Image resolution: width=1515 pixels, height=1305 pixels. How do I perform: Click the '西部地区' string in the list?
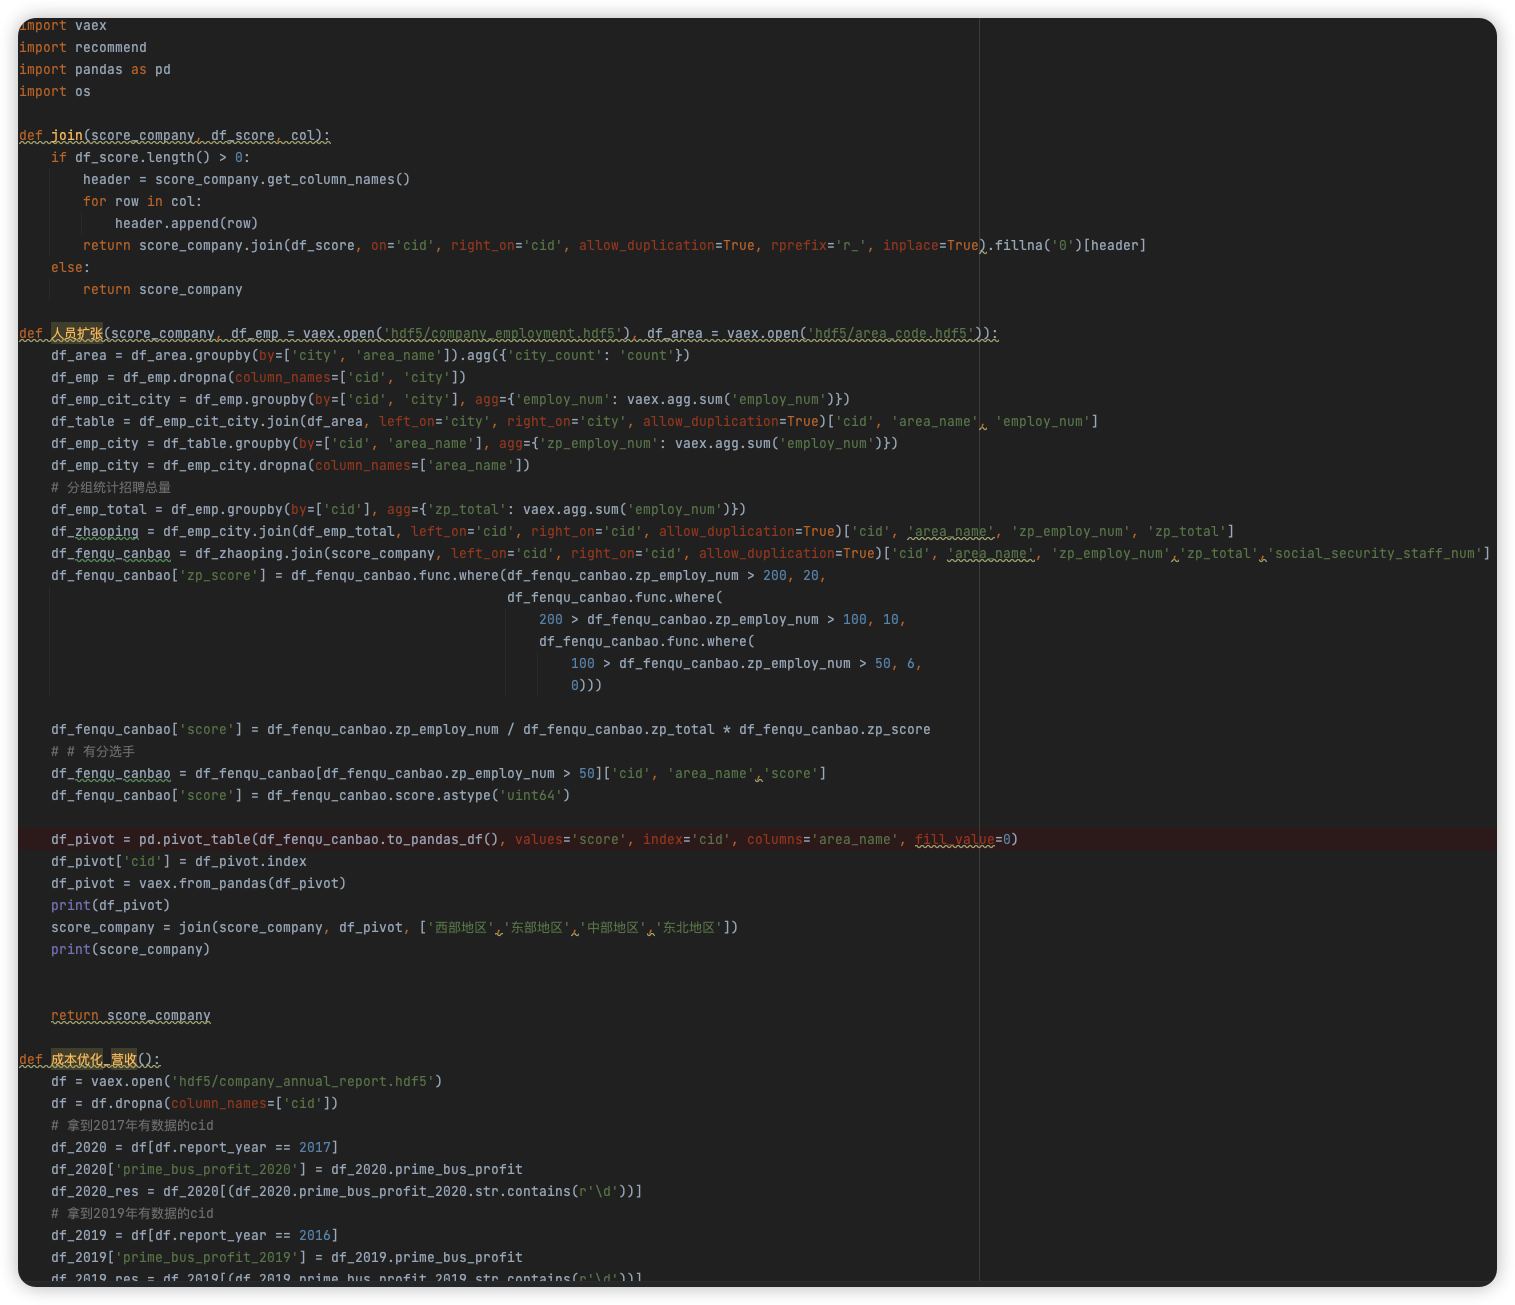click(459, 928)
